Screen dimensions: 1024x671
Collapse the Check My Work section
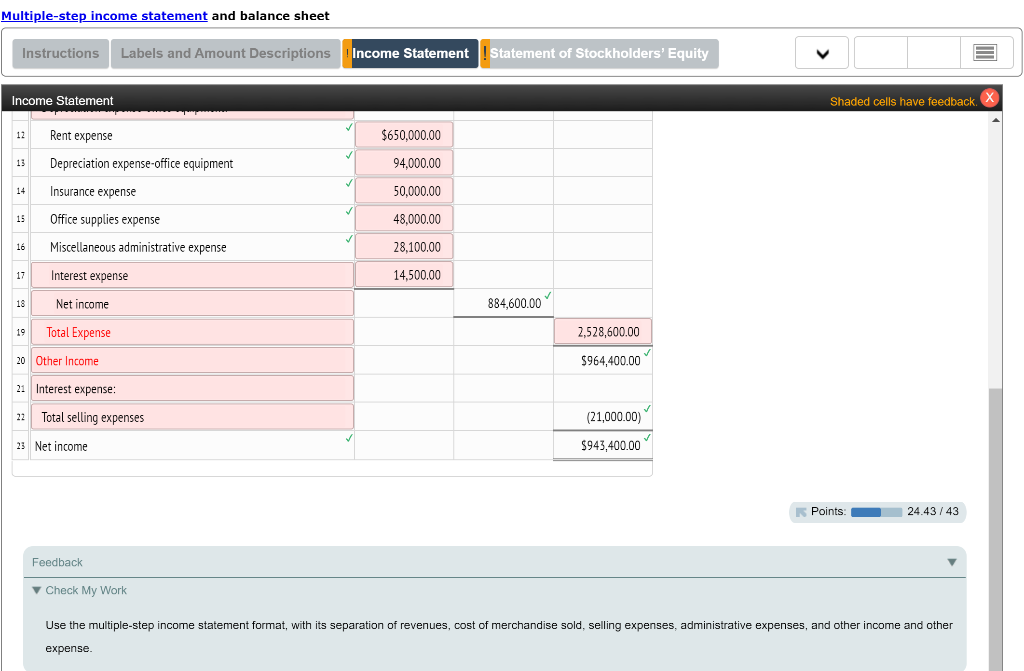click(38, 590)
